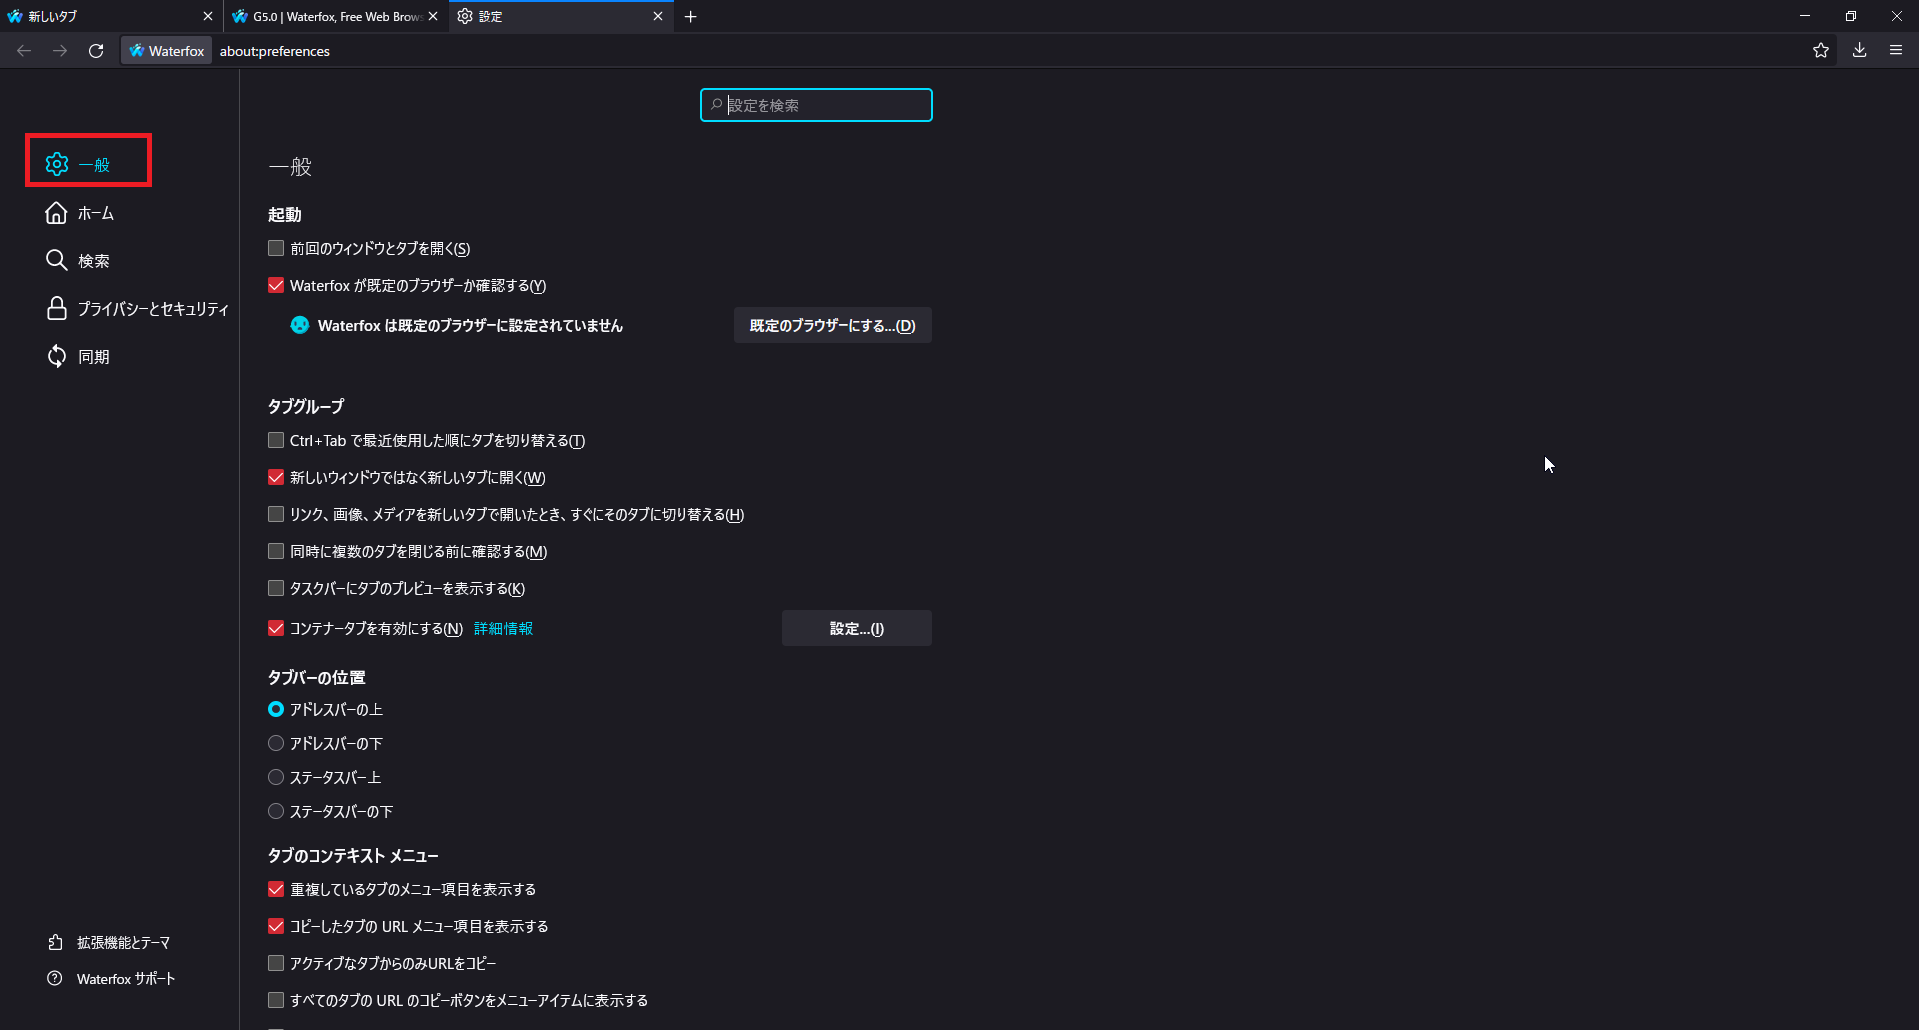
Task: Uncheck 重複しているタブのメニュー項目を表示する
Action: tap(276, 889)
